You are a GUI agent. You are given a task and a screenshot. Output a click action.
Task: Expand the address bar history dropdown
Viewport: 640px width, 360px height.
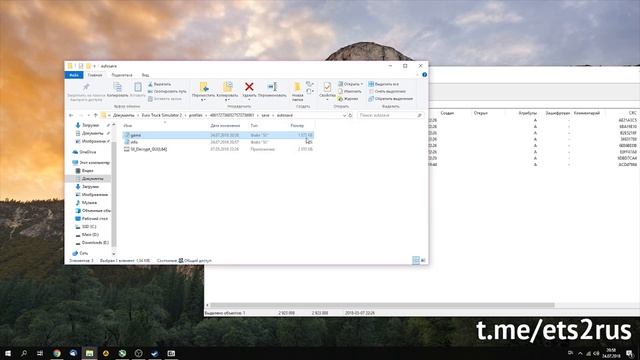[344, 116]
